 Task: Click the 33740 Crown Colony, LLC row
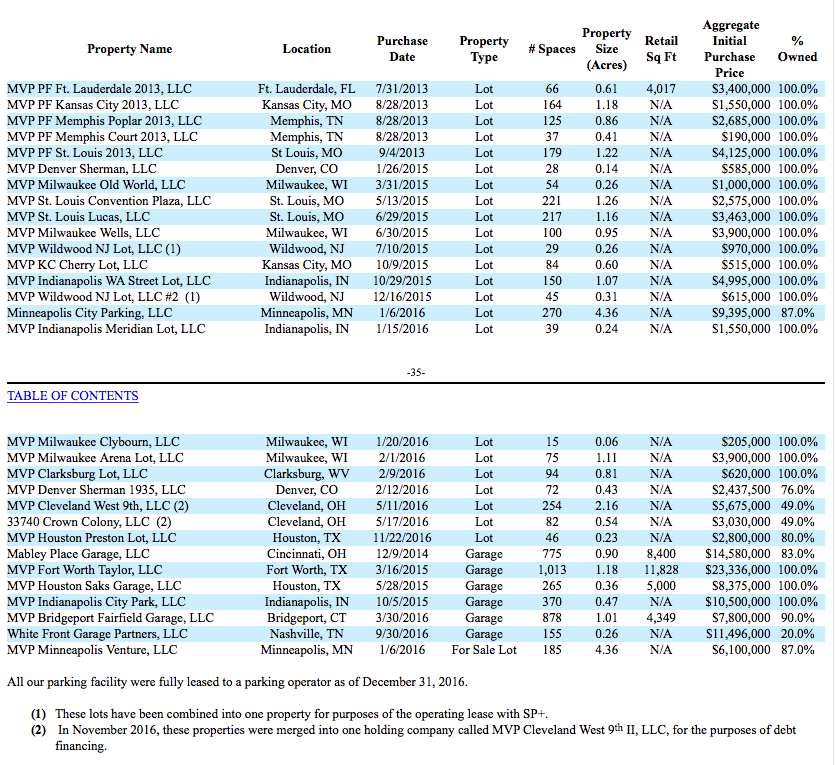[x=416, y=522]
